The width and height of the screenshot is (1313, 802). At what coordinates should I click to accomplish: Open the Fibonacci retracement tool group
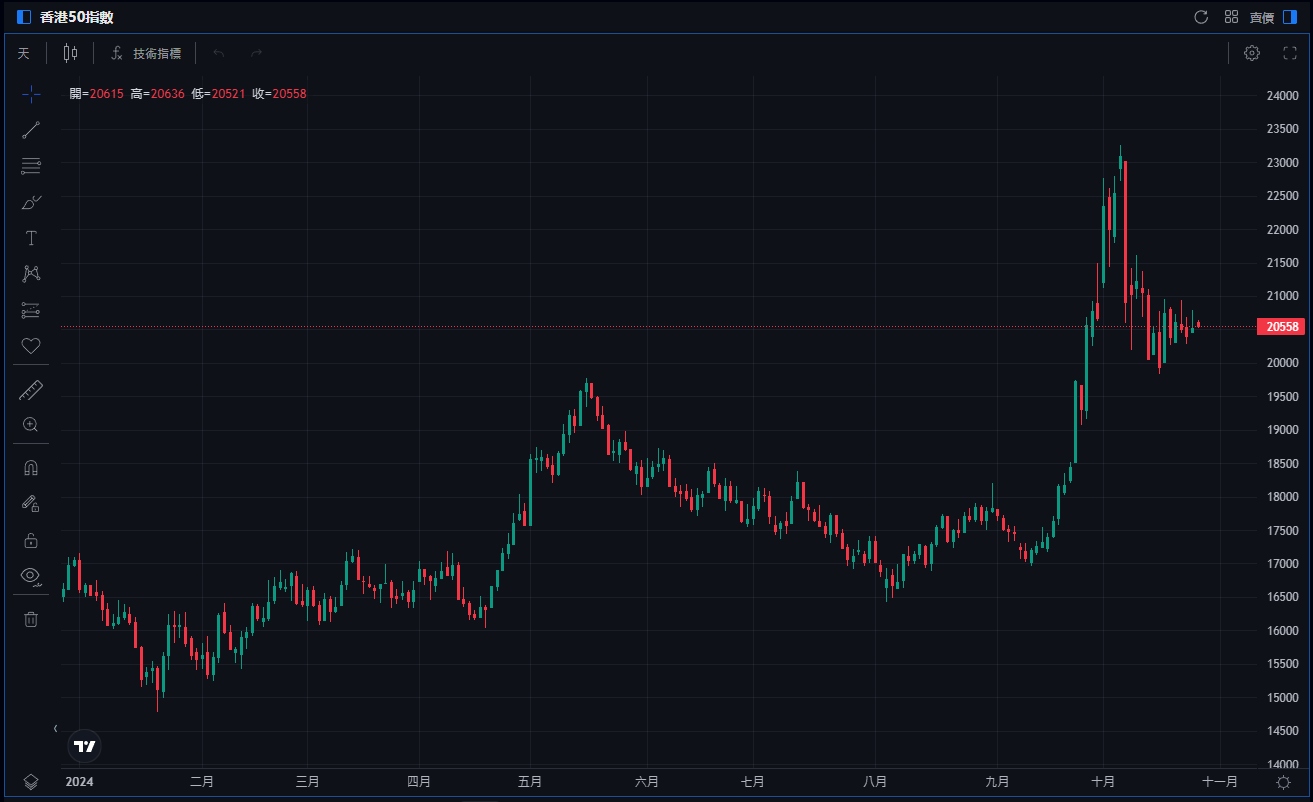31,166
